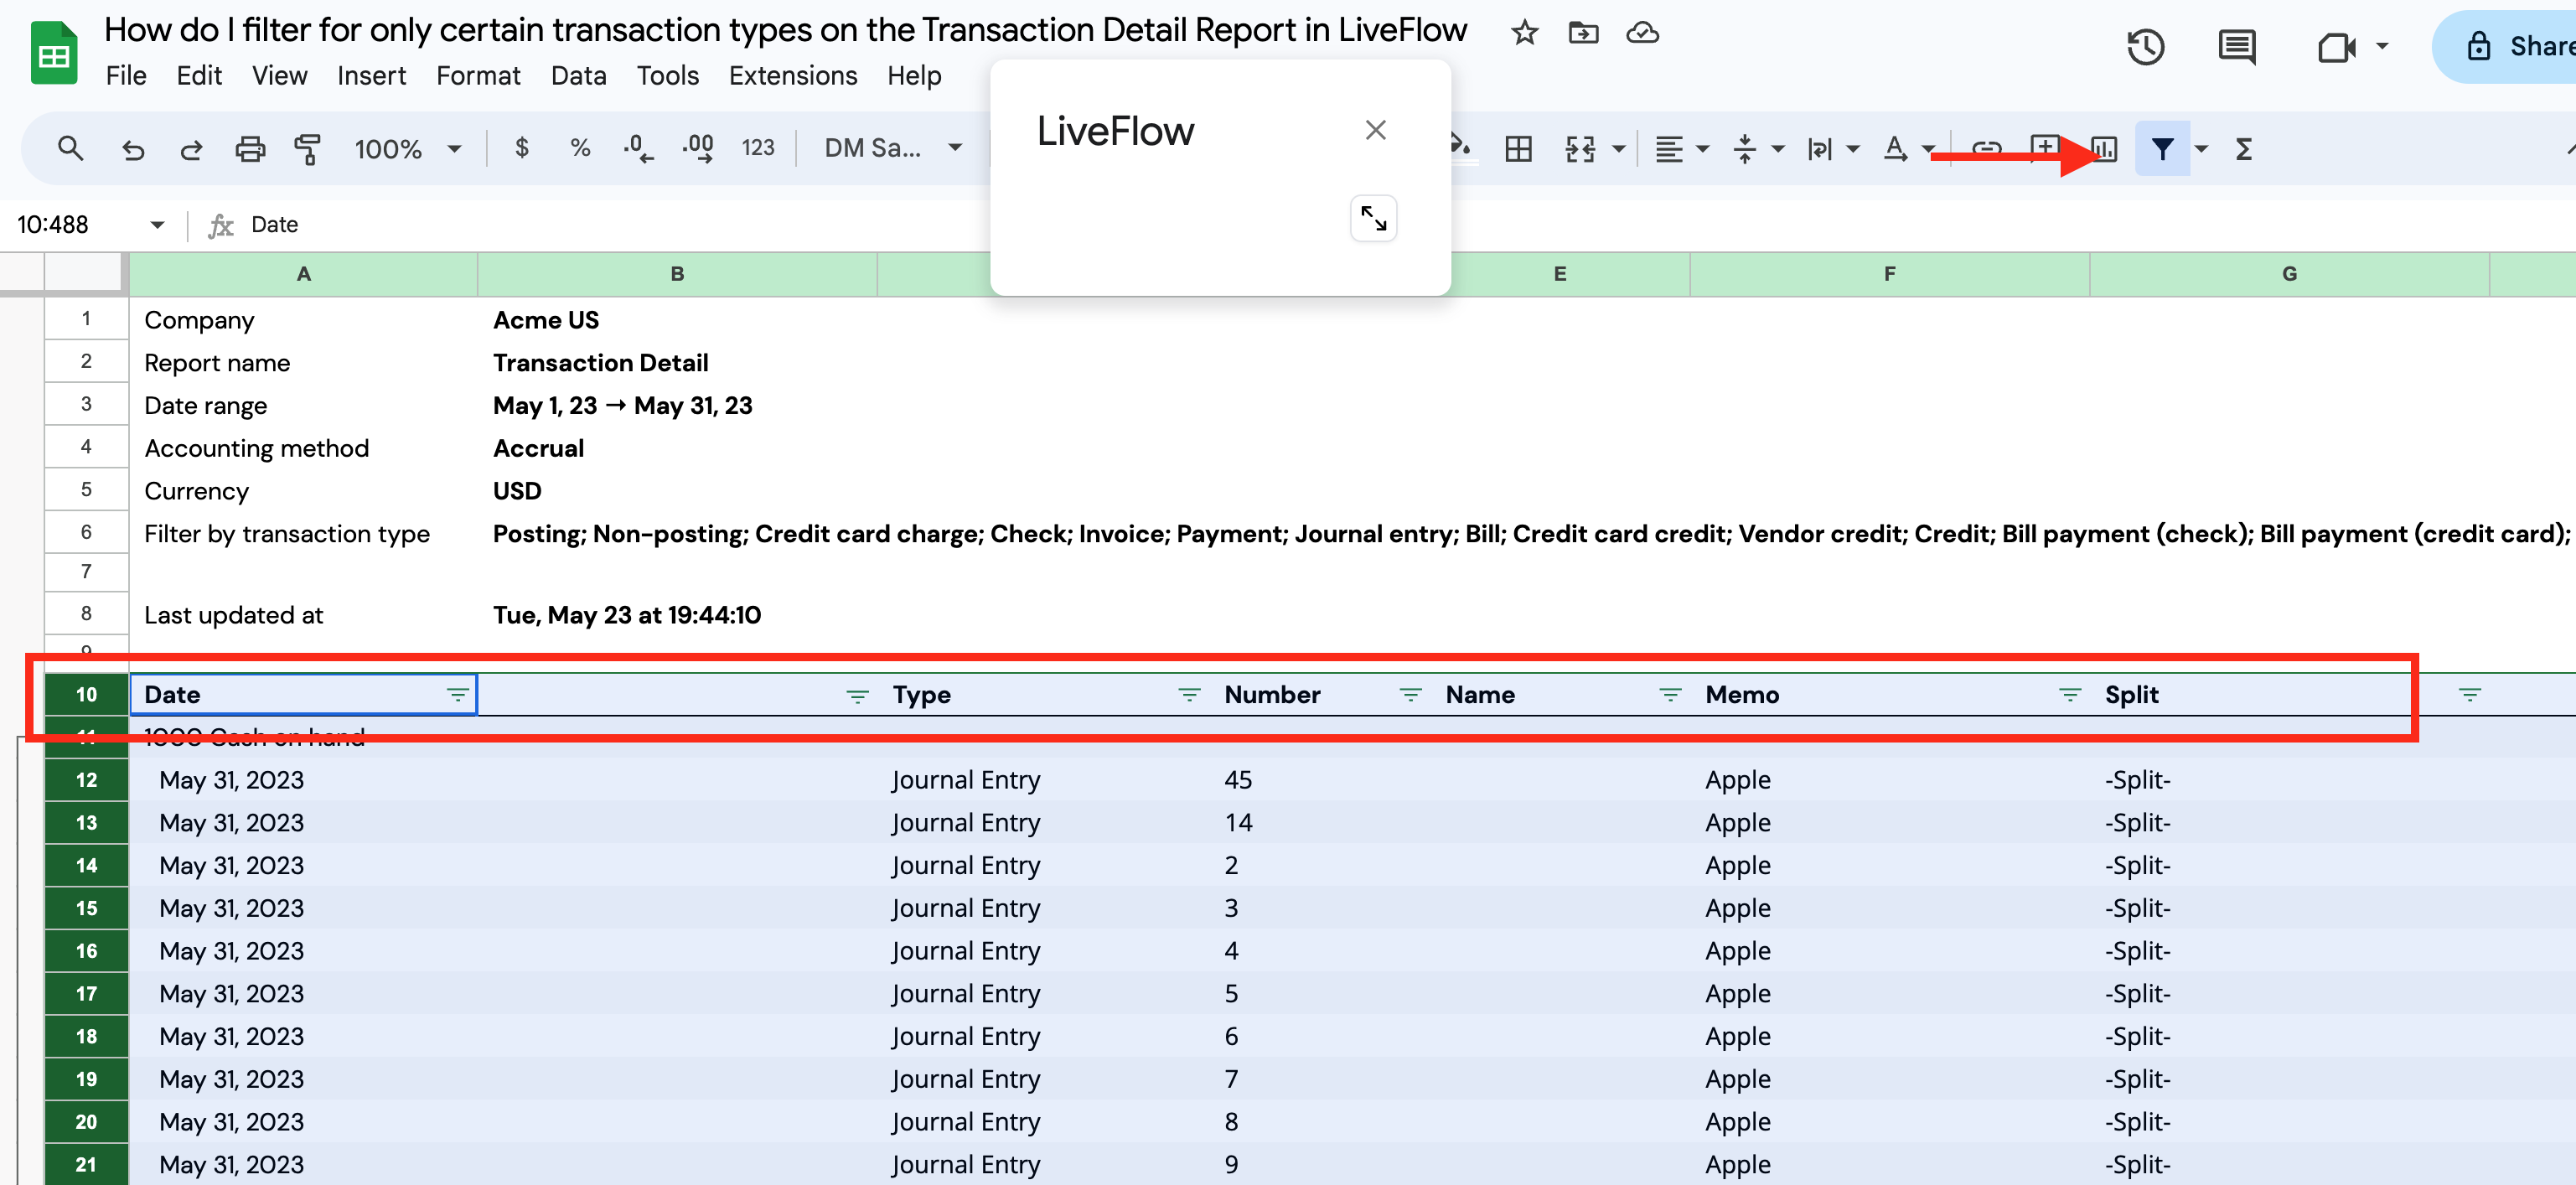The width and height of the screenshot is (2576, 1185).
Task: Open the Extensions menu
Action: 793,76
